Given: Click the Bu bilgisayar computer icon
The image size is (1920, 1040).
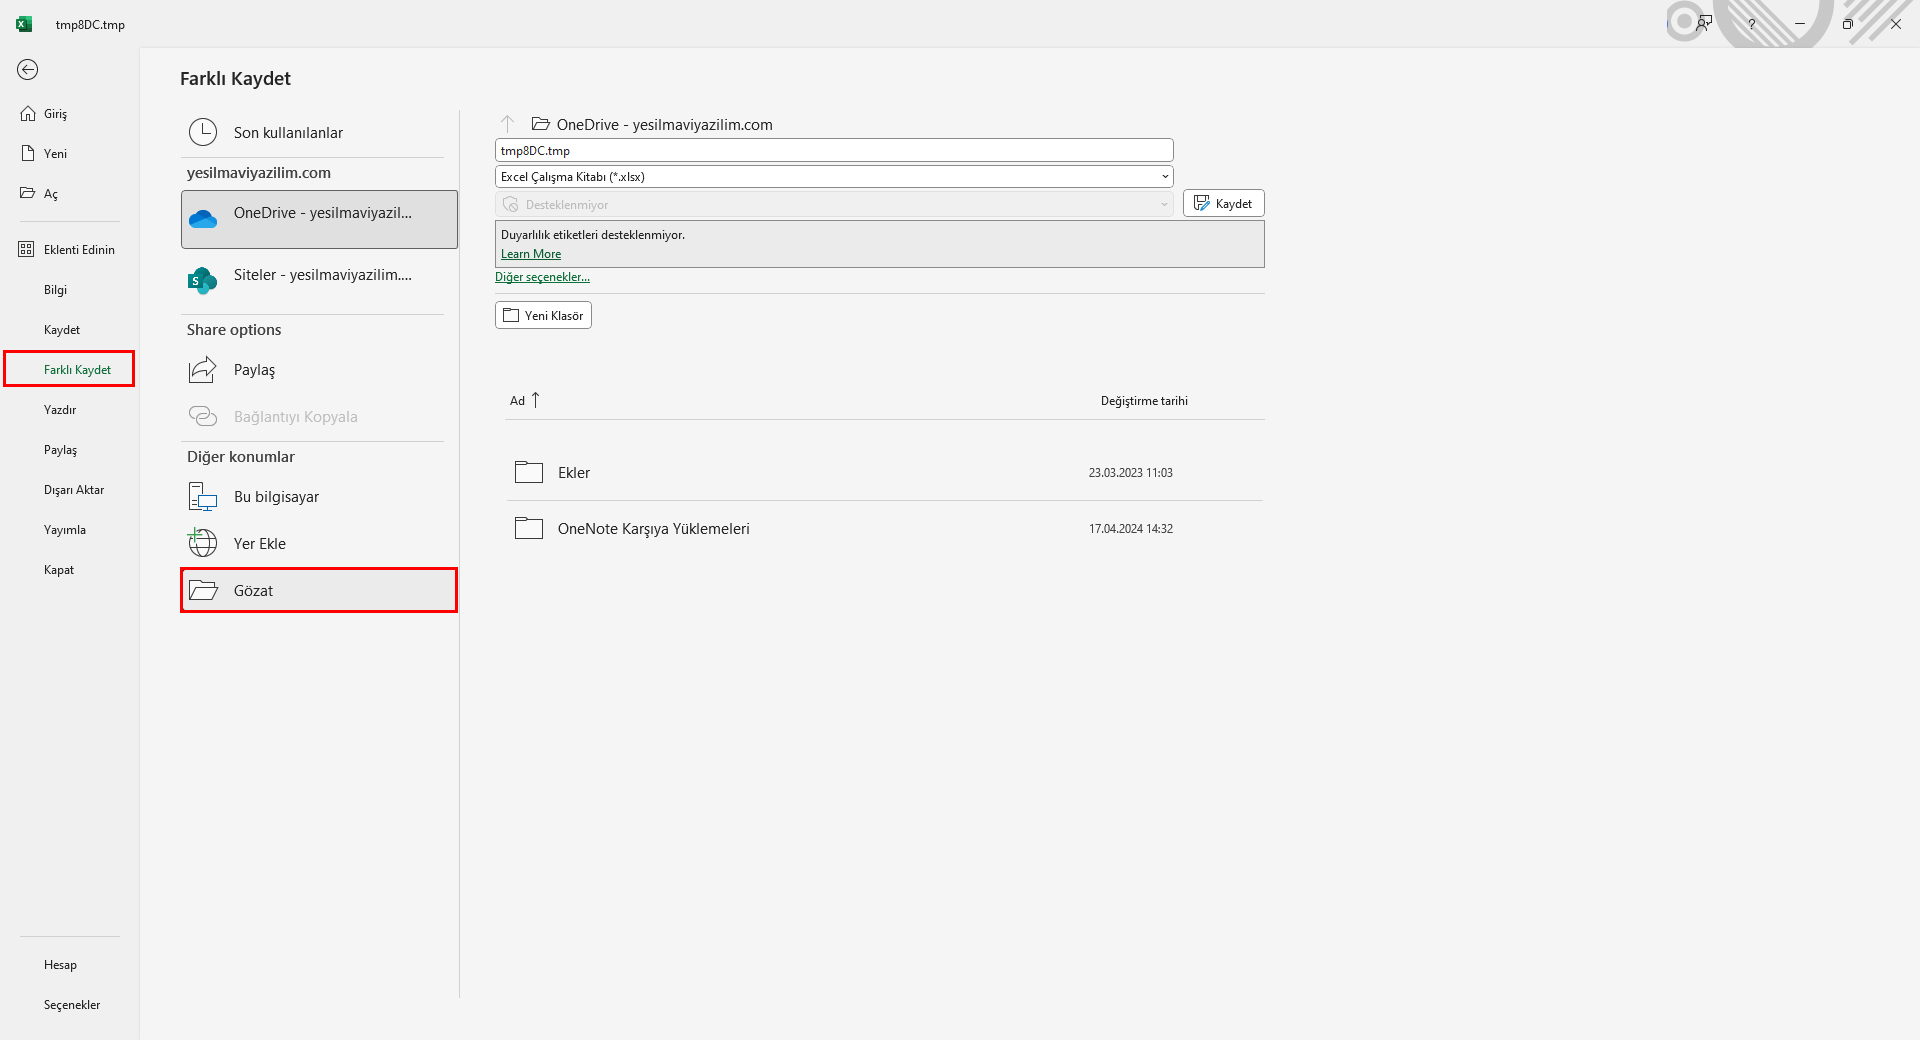Looking at the screenshot, I should 203,497.
